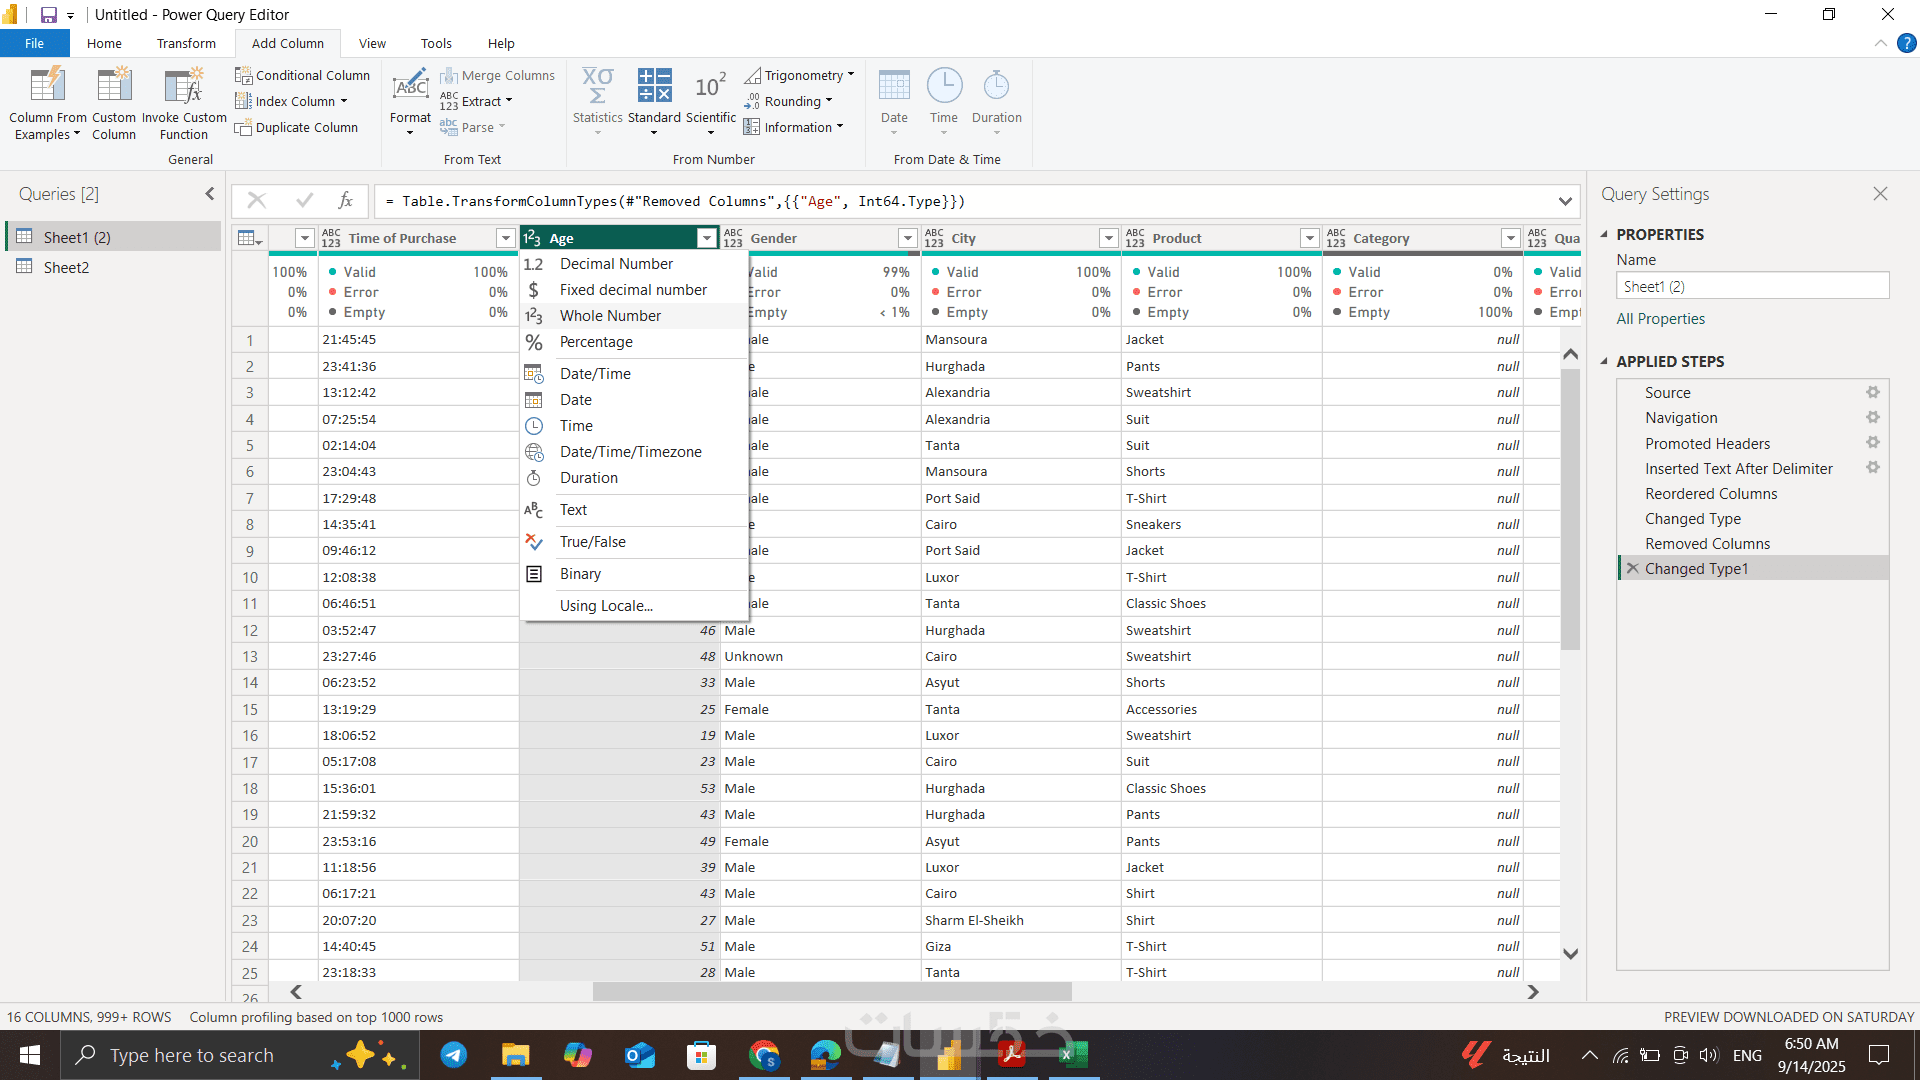Open gear settings for Source step

1872,393
